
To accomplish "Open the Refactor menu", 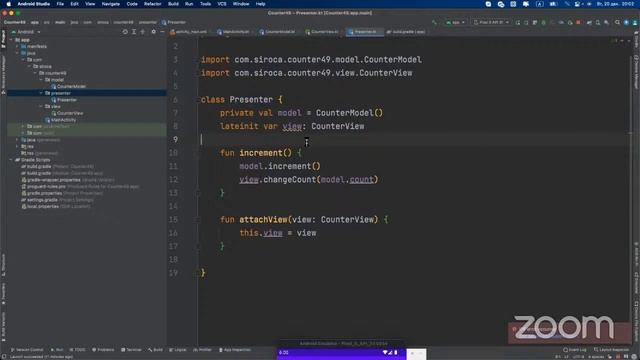I will point(153,4).
